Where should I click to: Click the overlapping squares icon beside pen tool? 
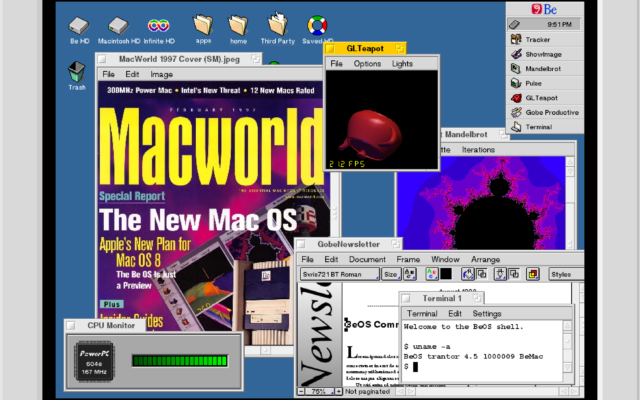point(514,274)
